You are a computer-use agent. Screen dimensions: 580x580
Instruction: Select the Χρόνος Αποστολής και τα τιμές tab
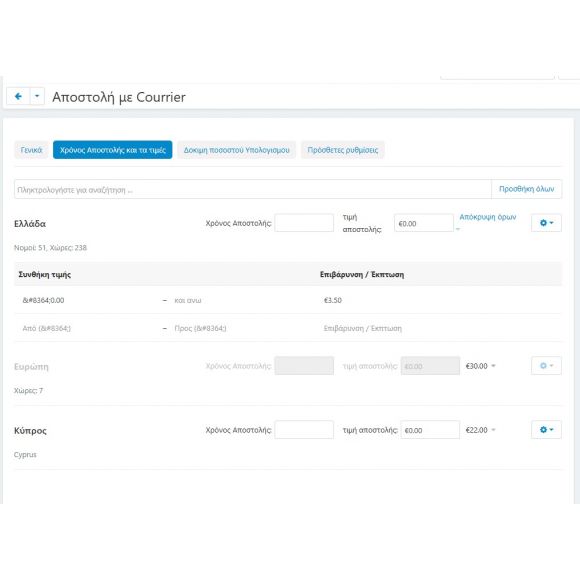tap(112, 150)
